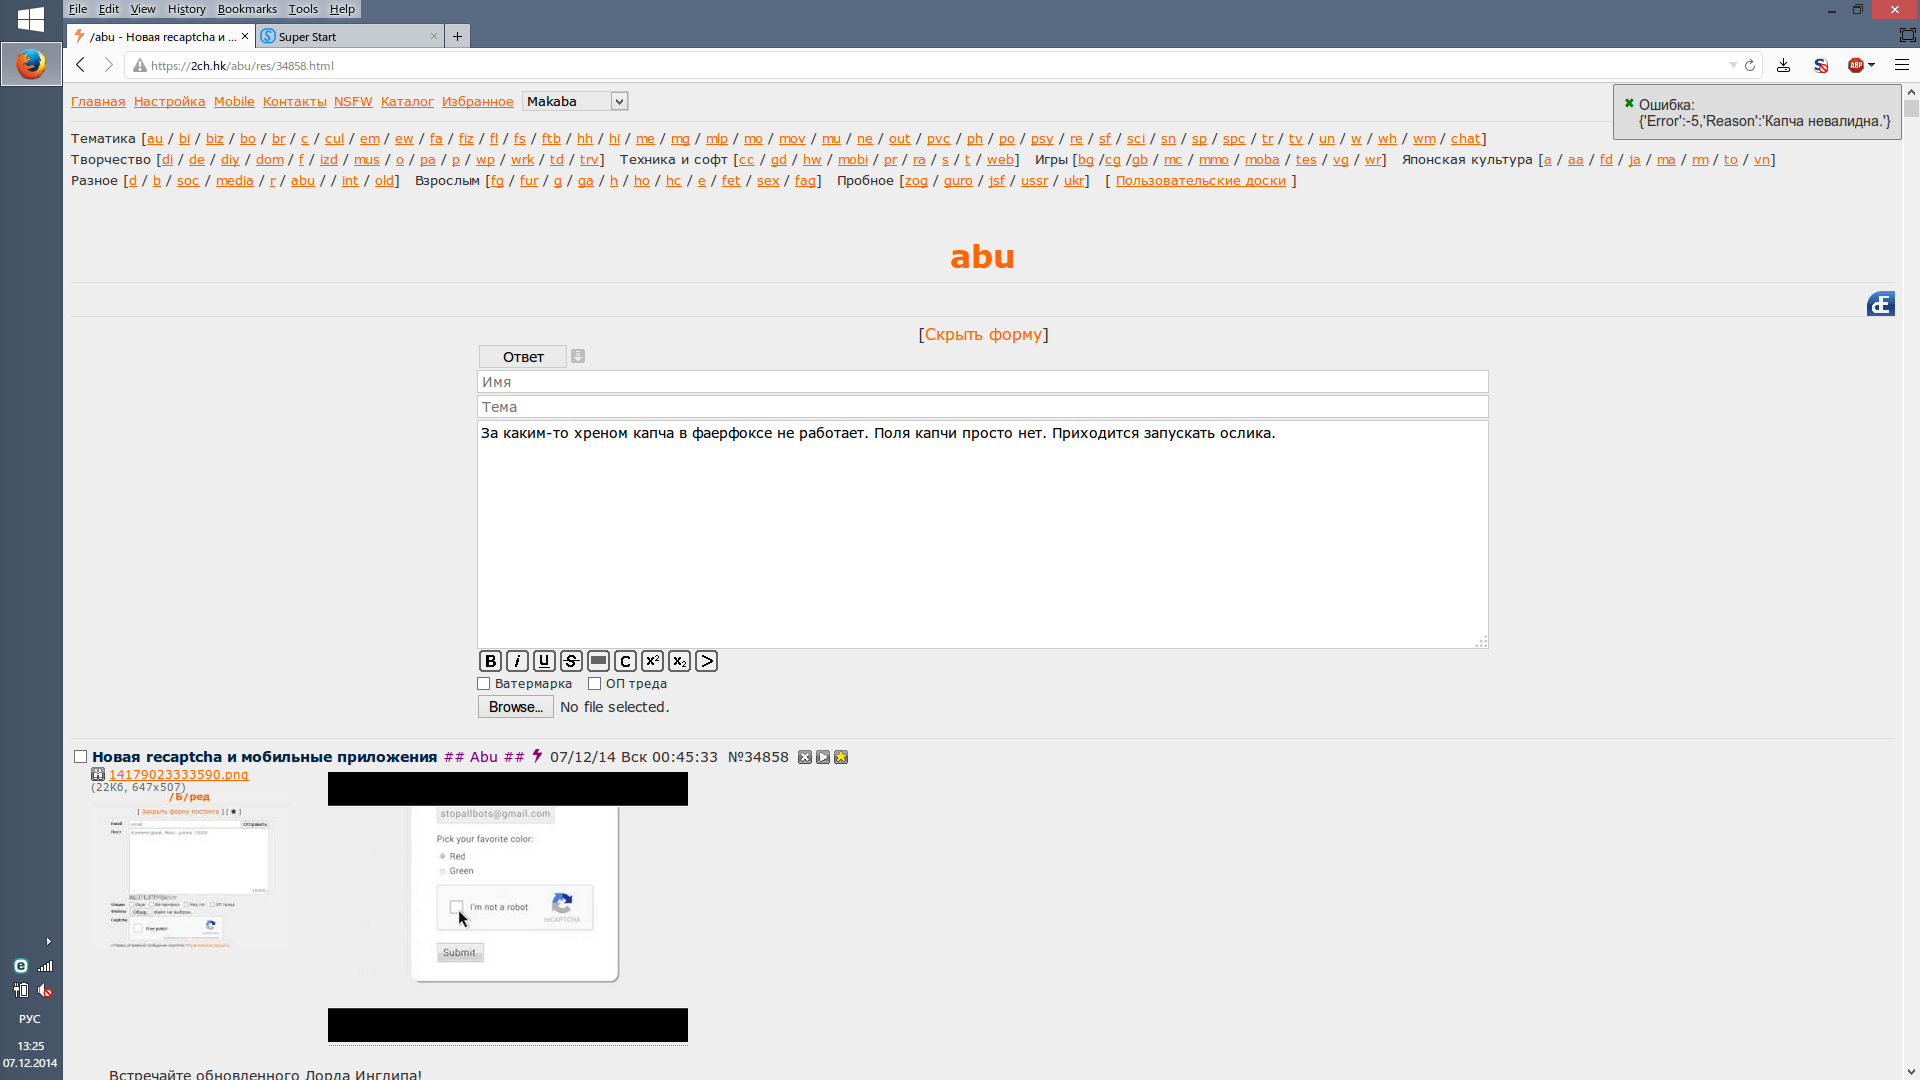This screenshot has width=1920, height=1080.
Task: Open the Dollchan extension panel icon
Action: 1880,304
